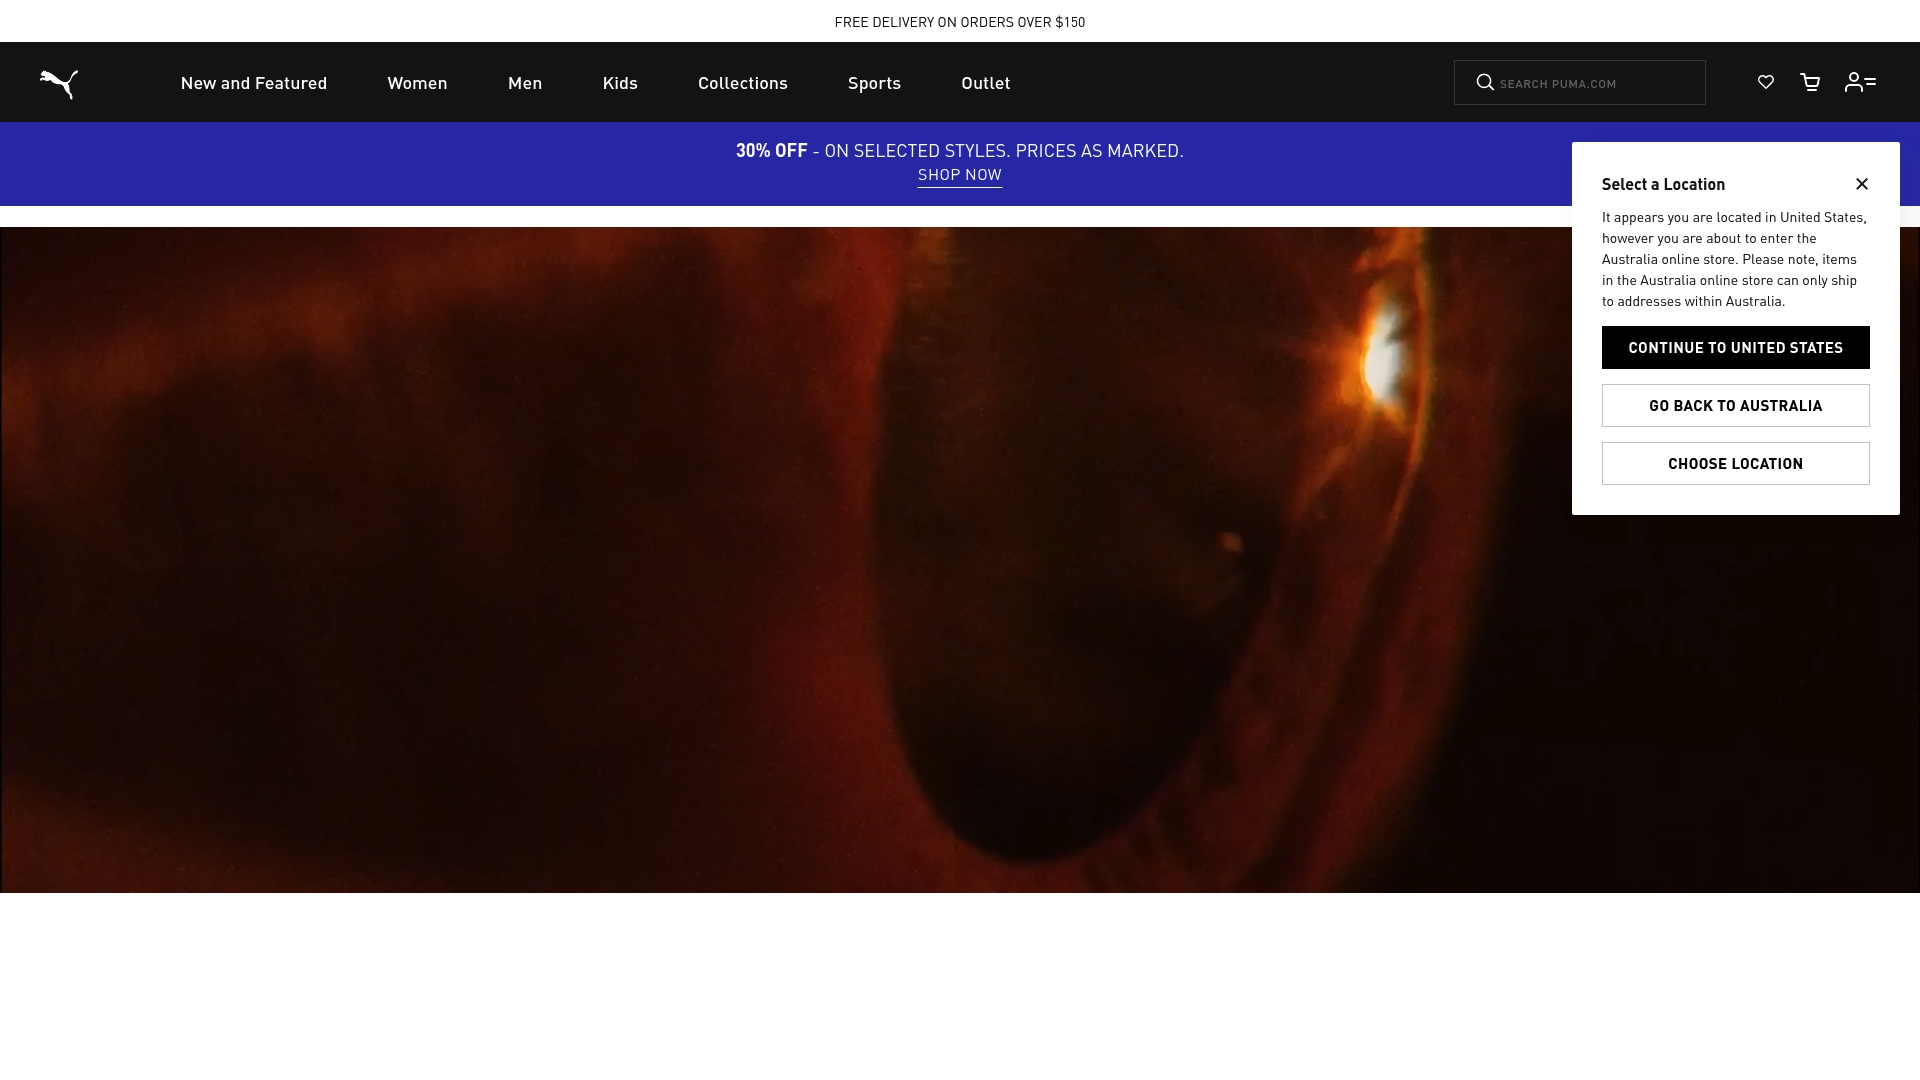The height and width of the screenshot is (1080, 1920).
Task: Open the account profile icon
Action: click(1859, 82)
